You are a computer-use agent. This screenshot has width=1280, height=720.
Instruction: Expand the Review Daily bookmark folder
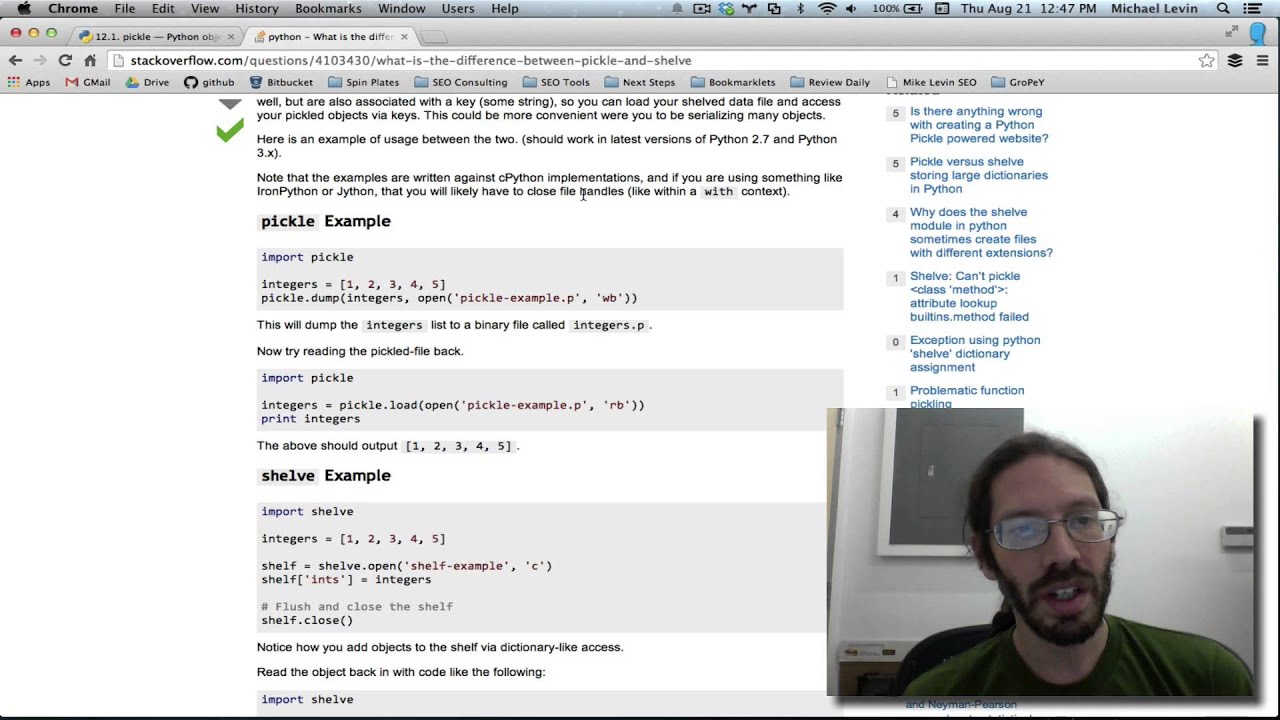point(830,82)
